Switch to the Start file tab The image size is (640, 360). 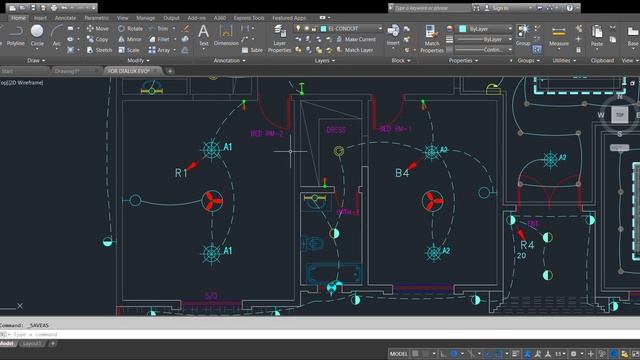point(7,71)
